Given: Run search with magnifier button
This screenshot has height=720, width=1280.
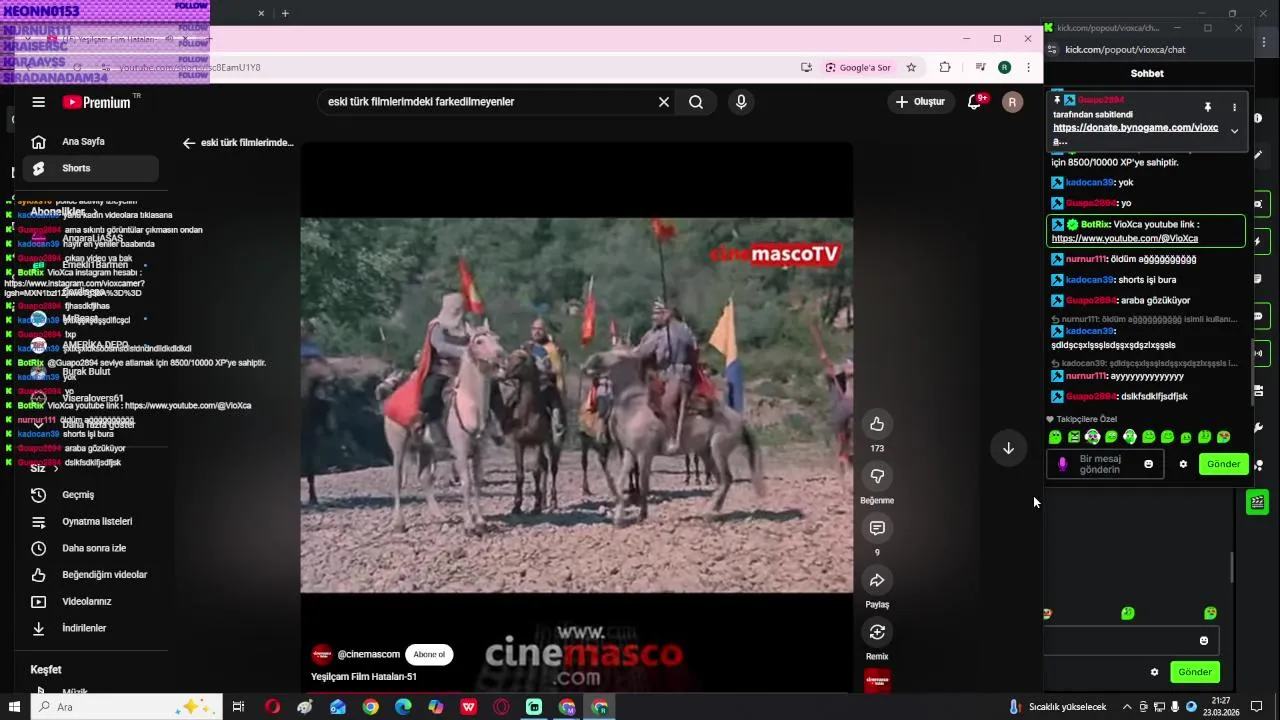Looking at the screenshot, I should tap(696, 102).
